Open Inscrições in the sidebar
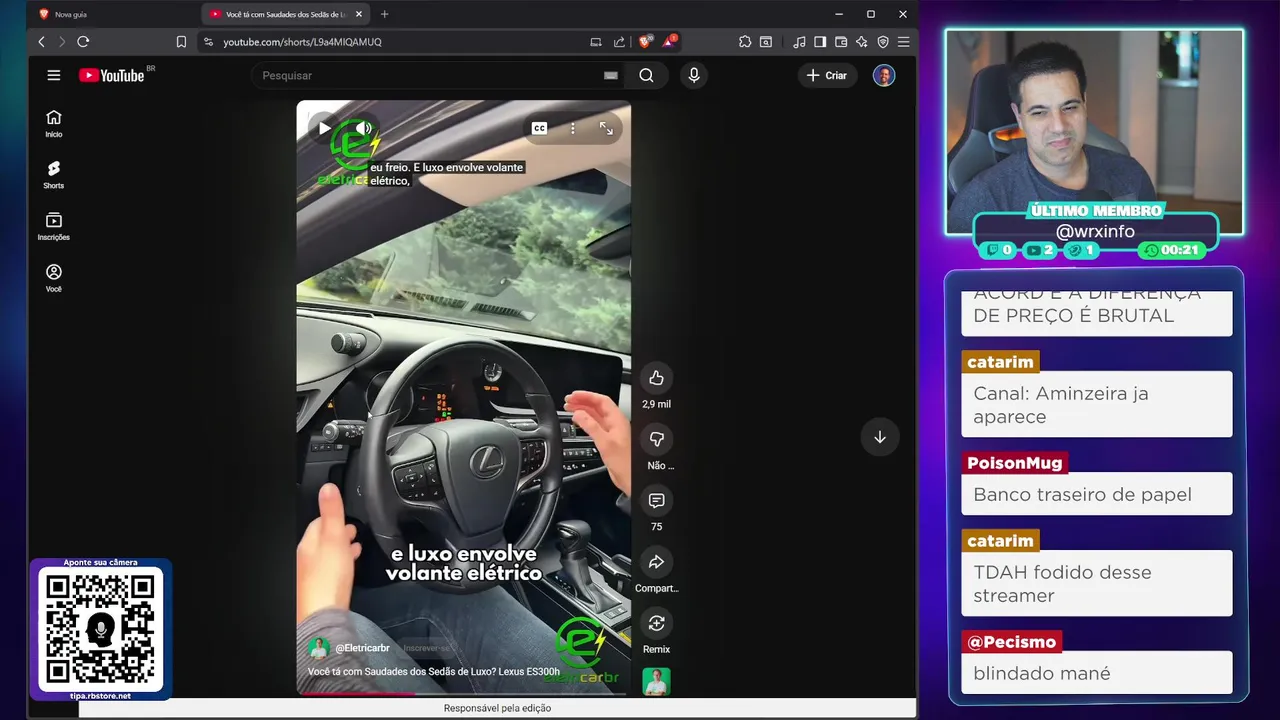This screenshot has height=720, width=1280. 54,227
